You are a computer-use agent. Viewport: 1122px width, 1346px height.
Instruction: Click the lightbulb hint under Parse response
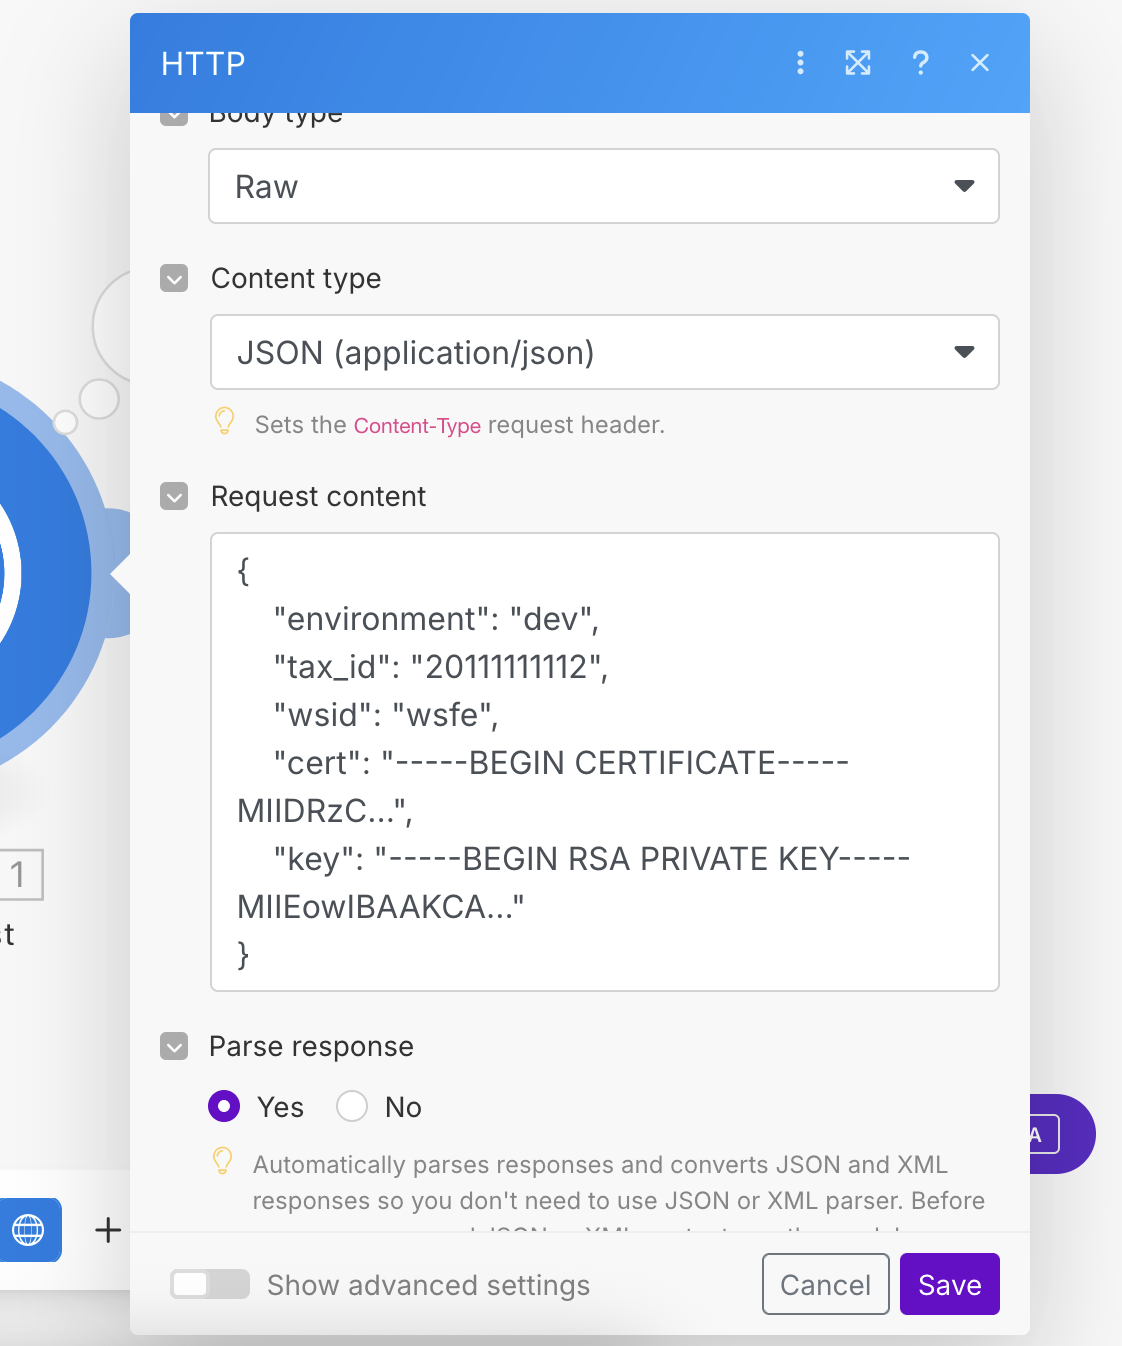pyautogui.click(x=223, y=1162)
